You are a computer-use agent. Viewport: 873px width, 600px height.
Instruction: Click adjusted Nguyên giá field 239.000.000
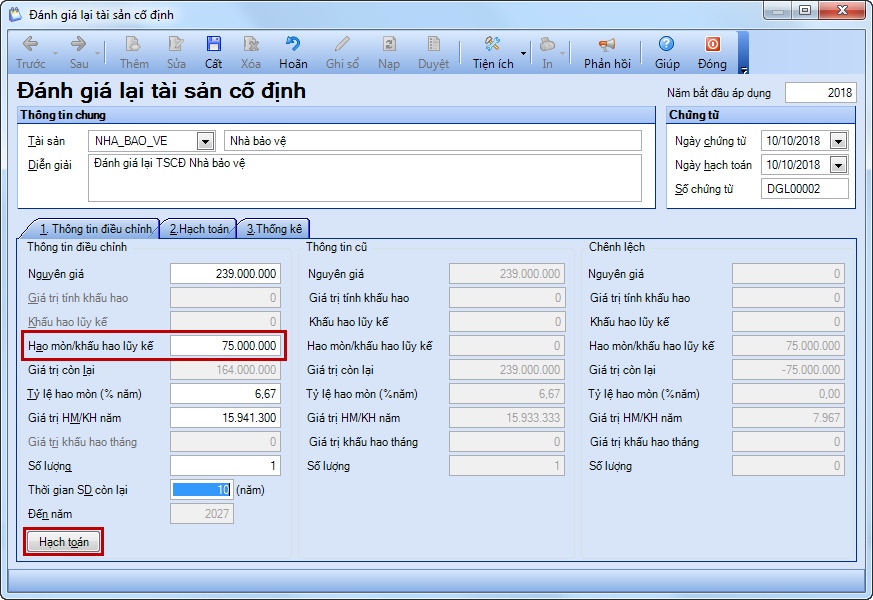[225, 274]
